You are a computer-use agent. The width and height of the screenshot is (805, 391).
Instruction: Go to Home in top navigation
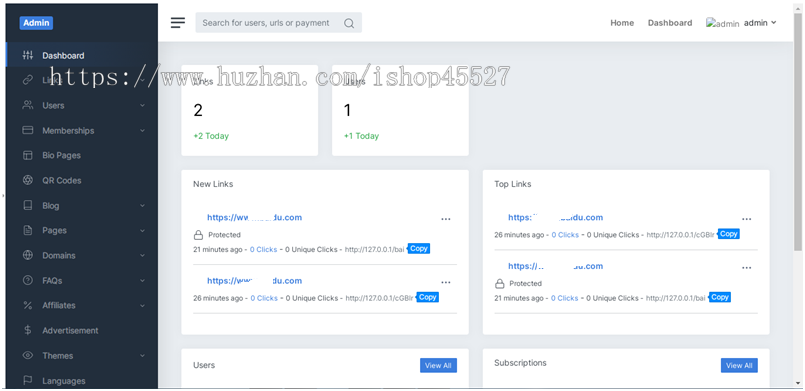click(622, 23)
